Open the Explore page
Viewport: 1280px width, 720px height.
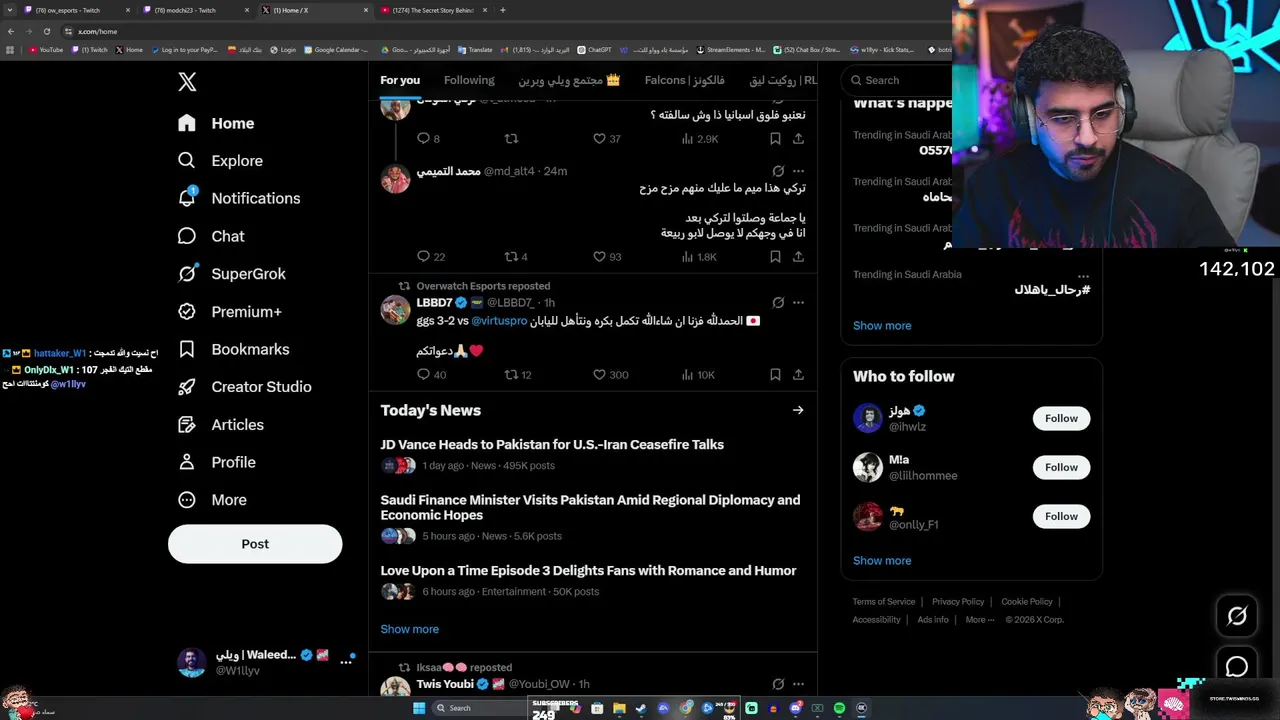220,161
